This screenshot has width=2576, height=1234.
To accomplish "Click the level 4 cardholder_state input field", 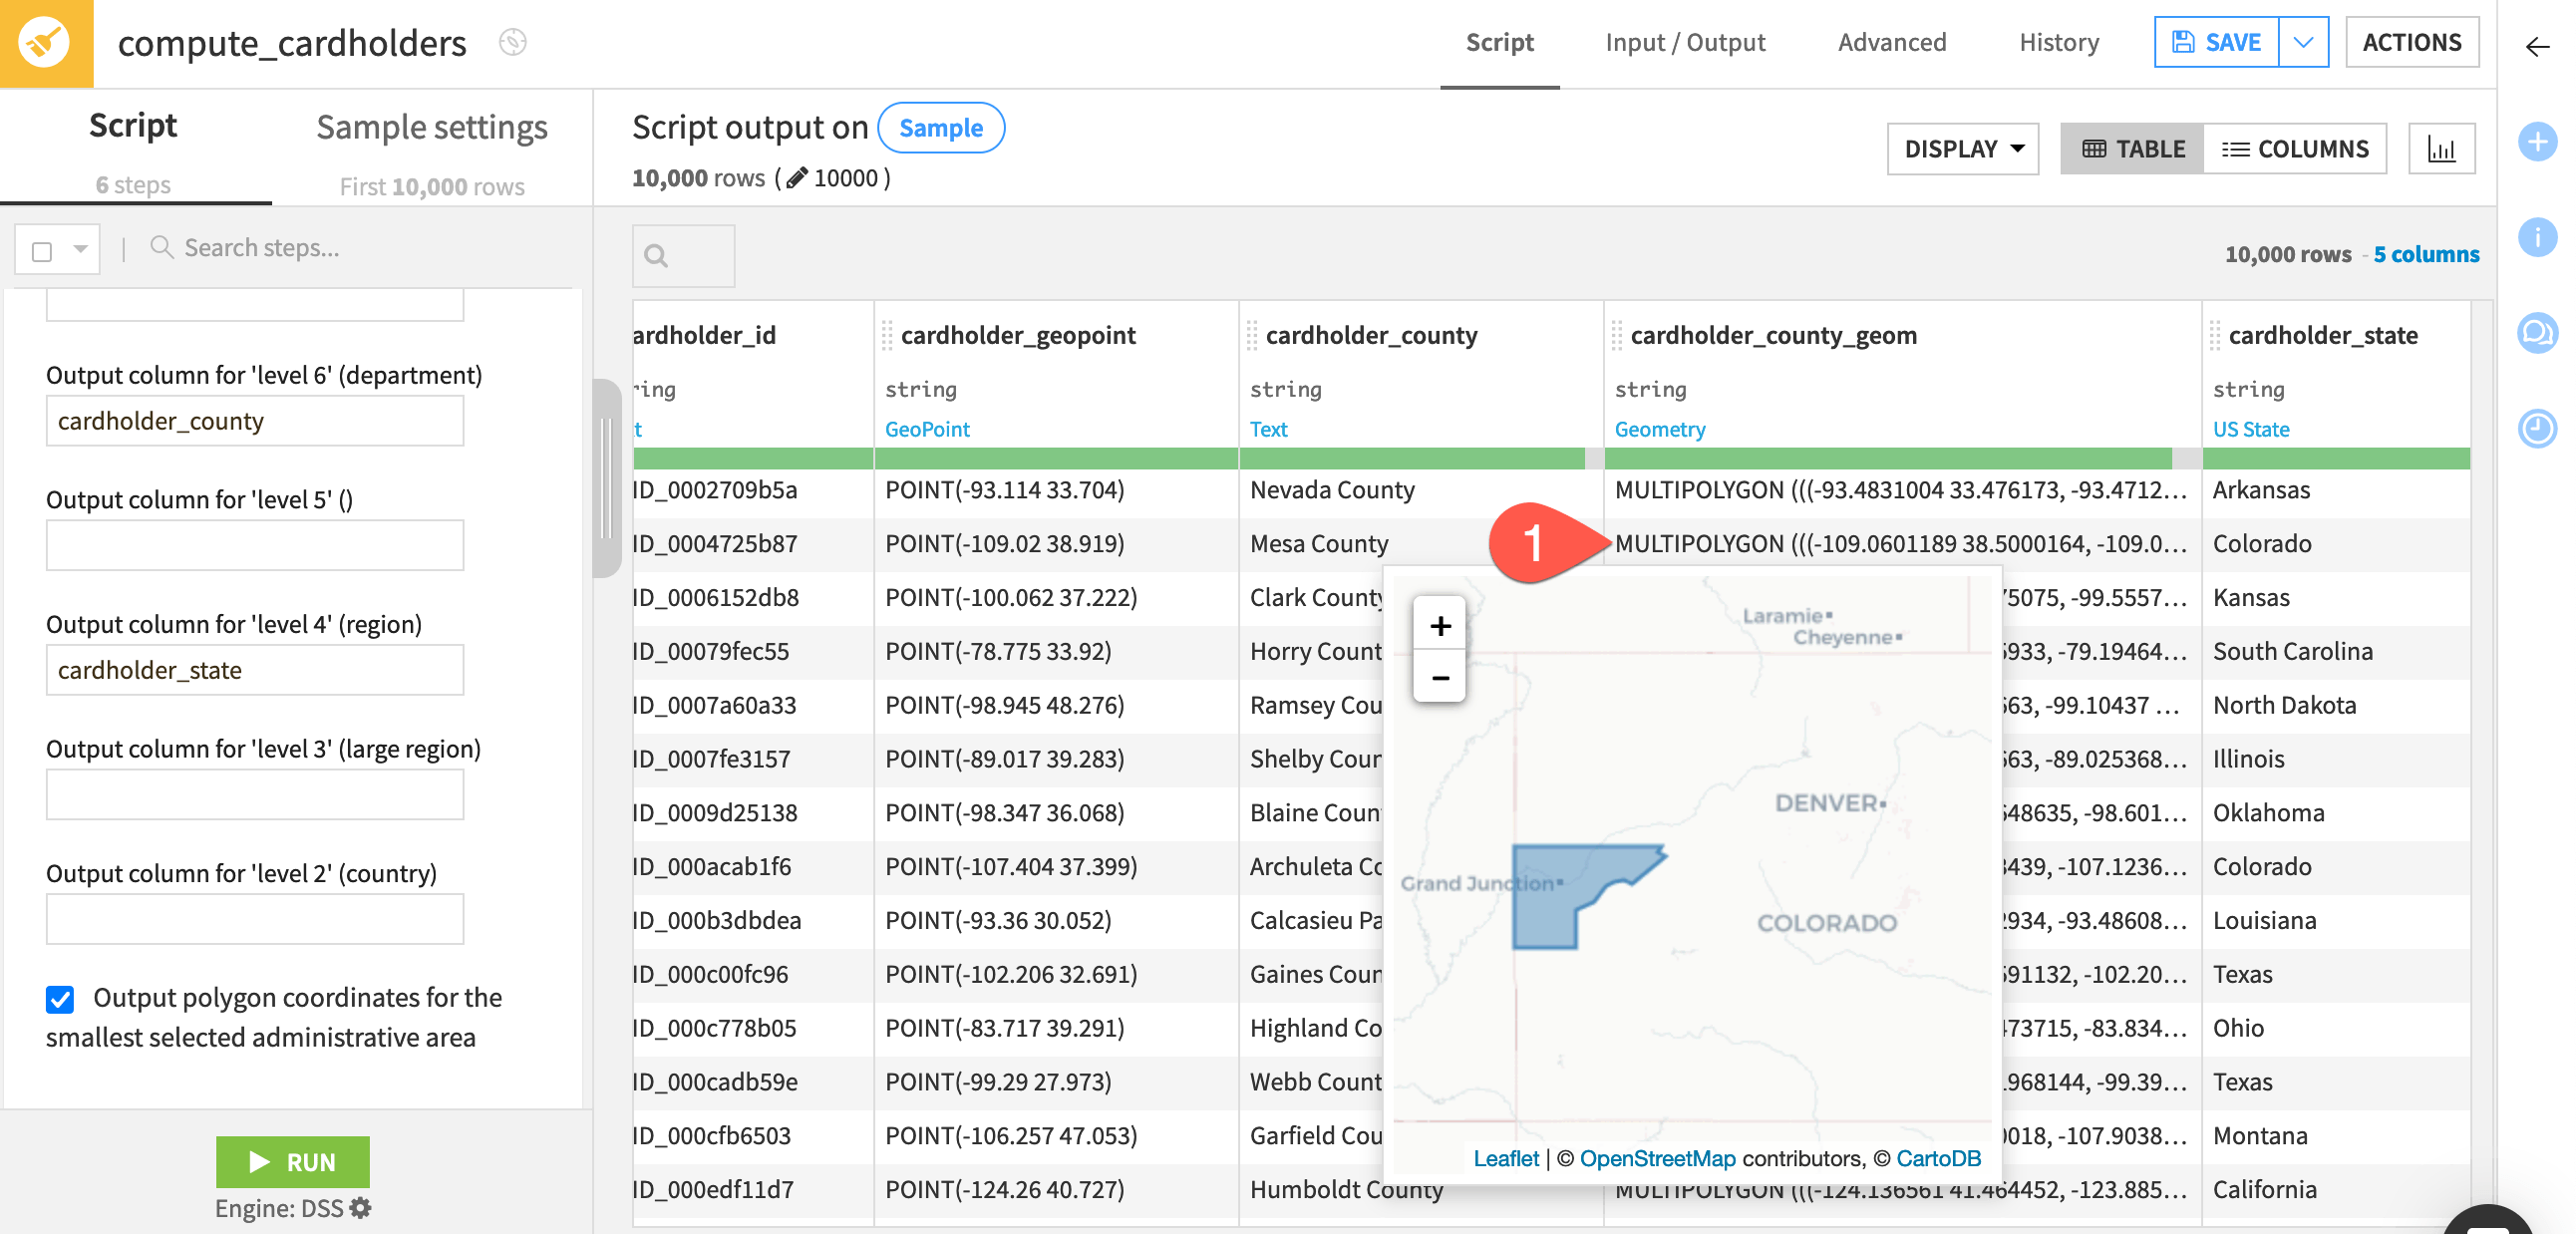I will pyautogui.click(x=254, y=670).
